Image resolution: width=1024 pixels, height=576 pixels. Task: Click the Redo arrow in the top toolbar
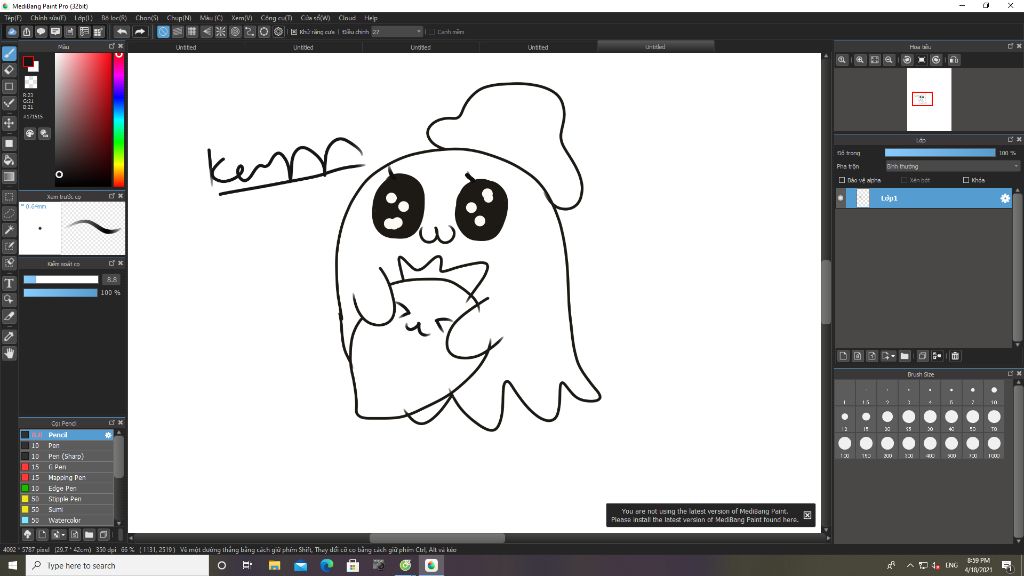coord(140,31)
